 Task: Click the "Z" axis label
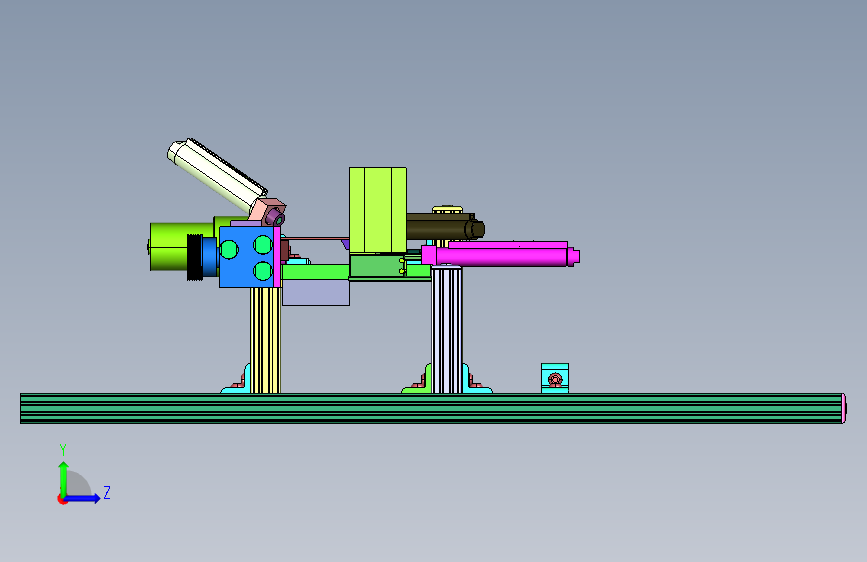point(107,492)
